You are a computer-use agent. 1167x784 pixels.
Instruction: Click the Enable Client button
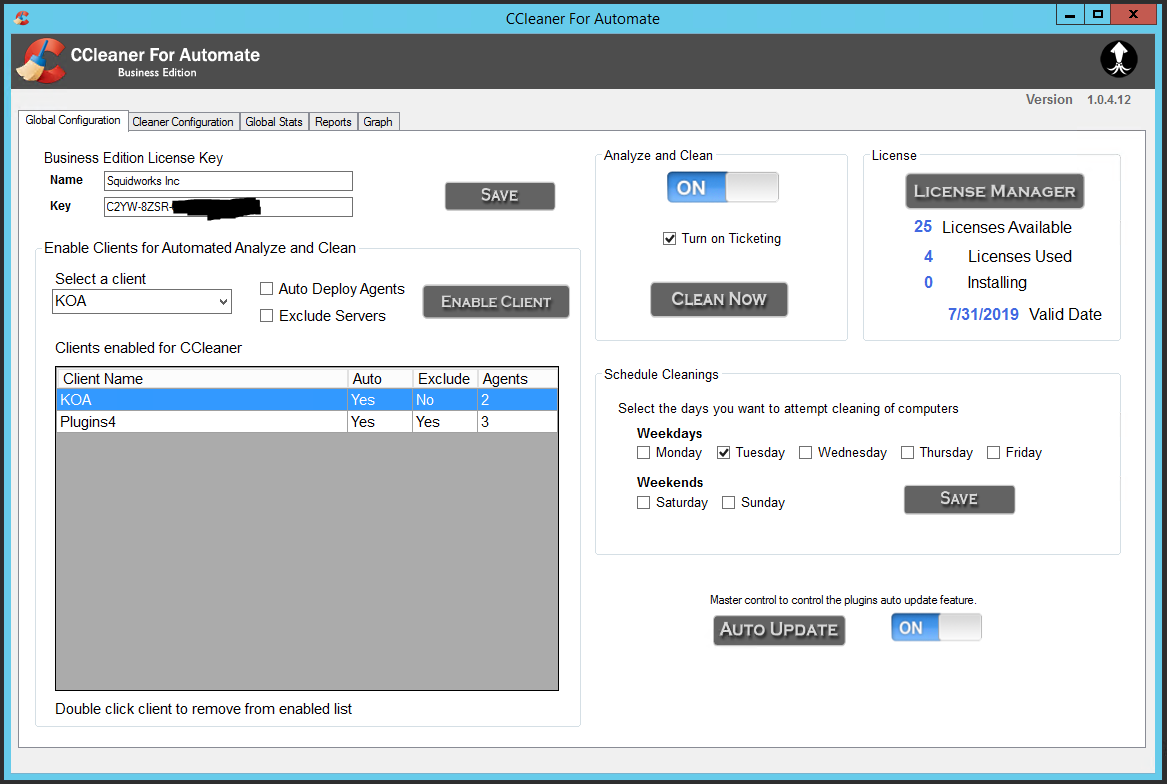coord(496,302)
